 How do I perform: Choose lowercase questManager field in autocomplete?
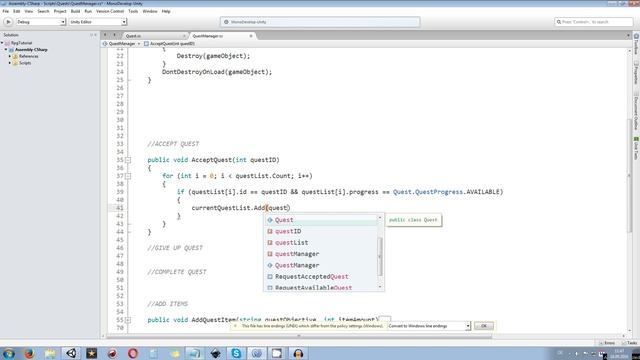[320, 254]
